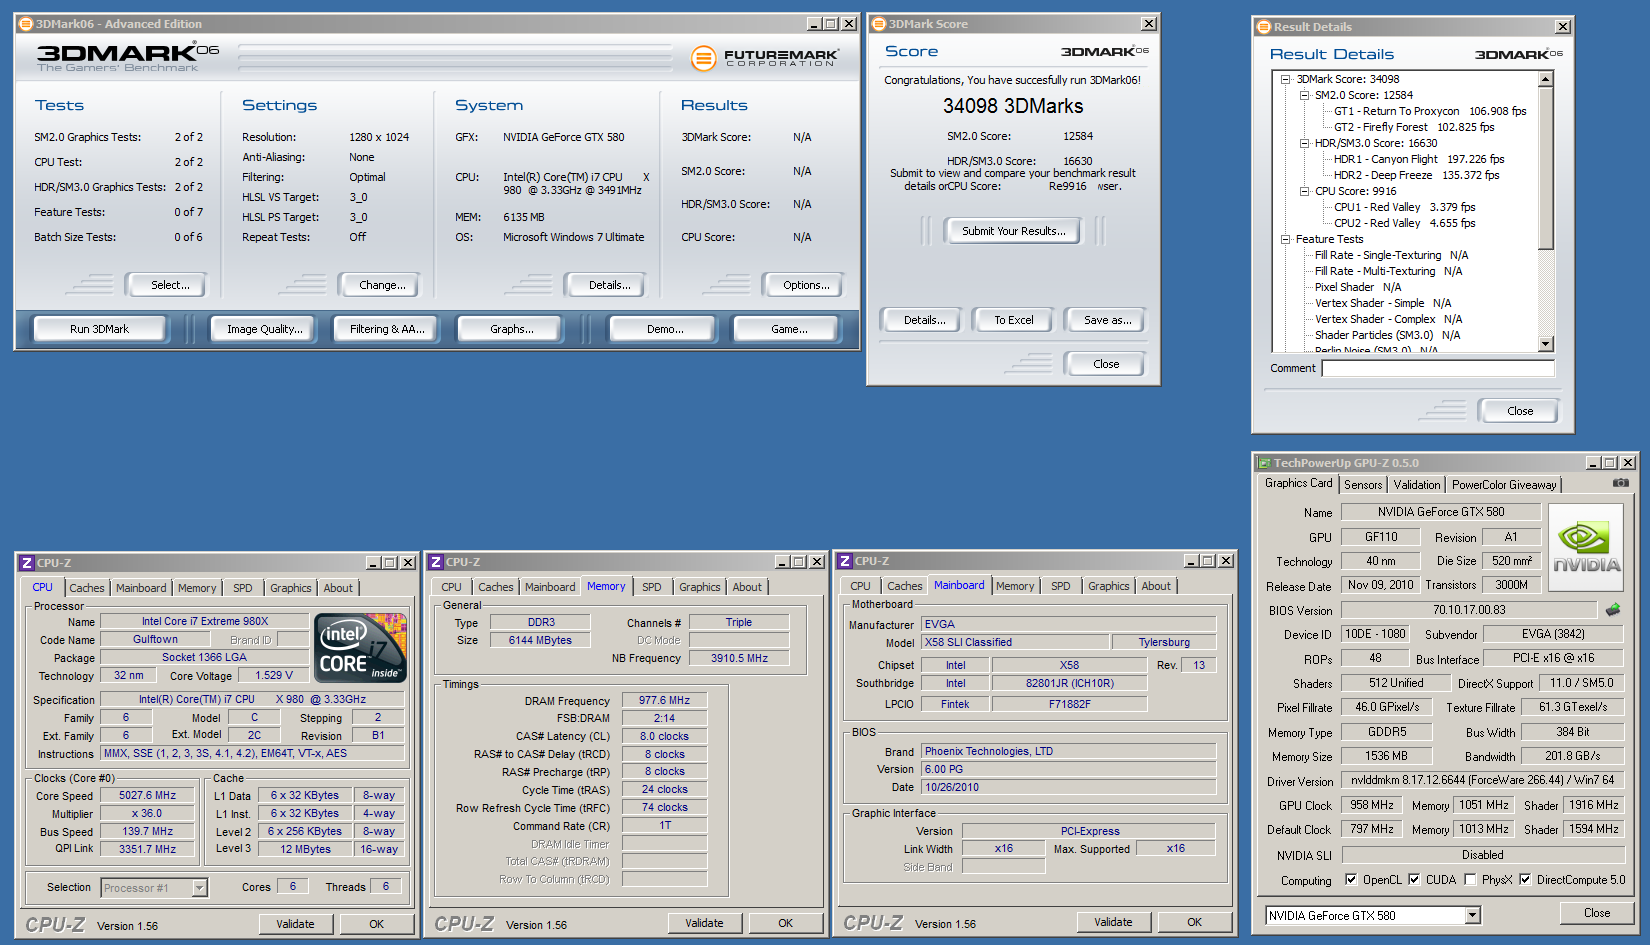The image size is (1650, 945).
Task: Click the 3DMark Score window title icon
Action: pos(879,24)
